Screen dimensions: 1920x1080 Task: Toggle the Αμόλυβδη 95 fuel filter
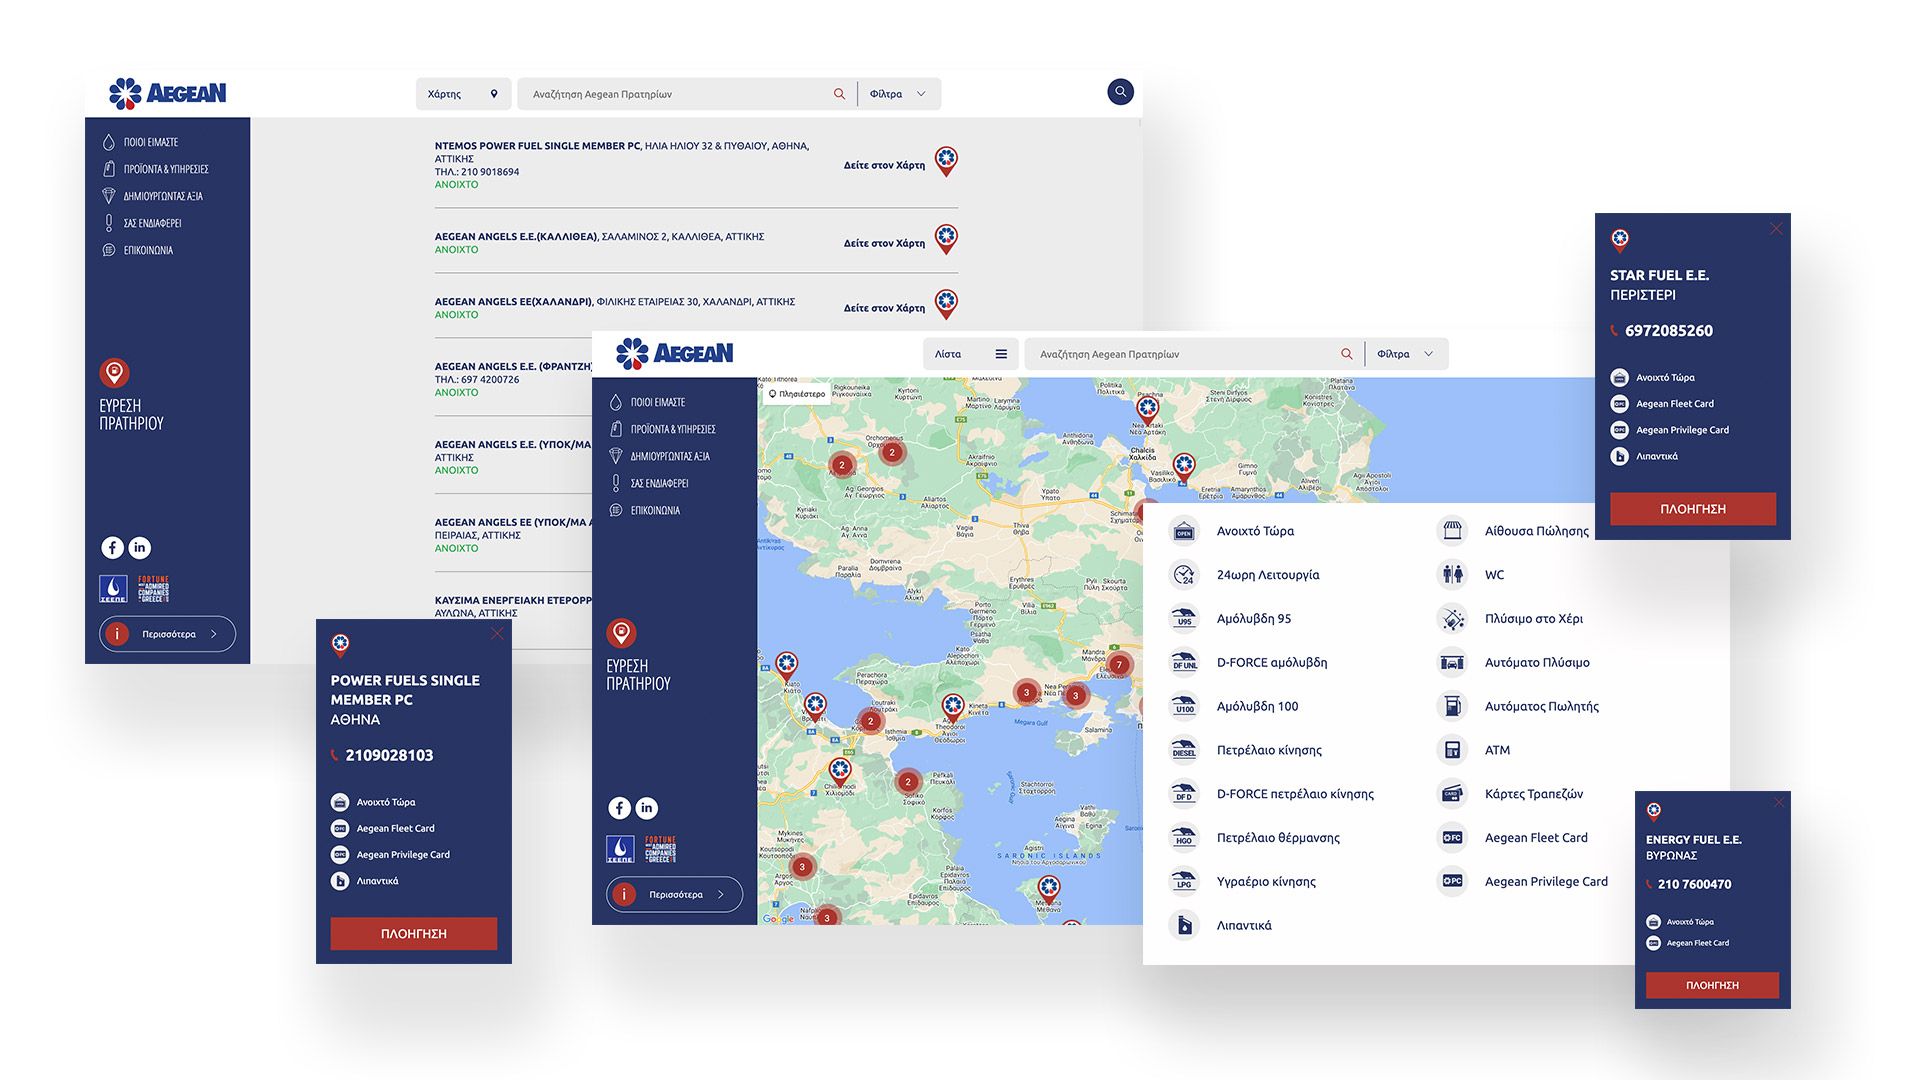(x=1230, y=619)
